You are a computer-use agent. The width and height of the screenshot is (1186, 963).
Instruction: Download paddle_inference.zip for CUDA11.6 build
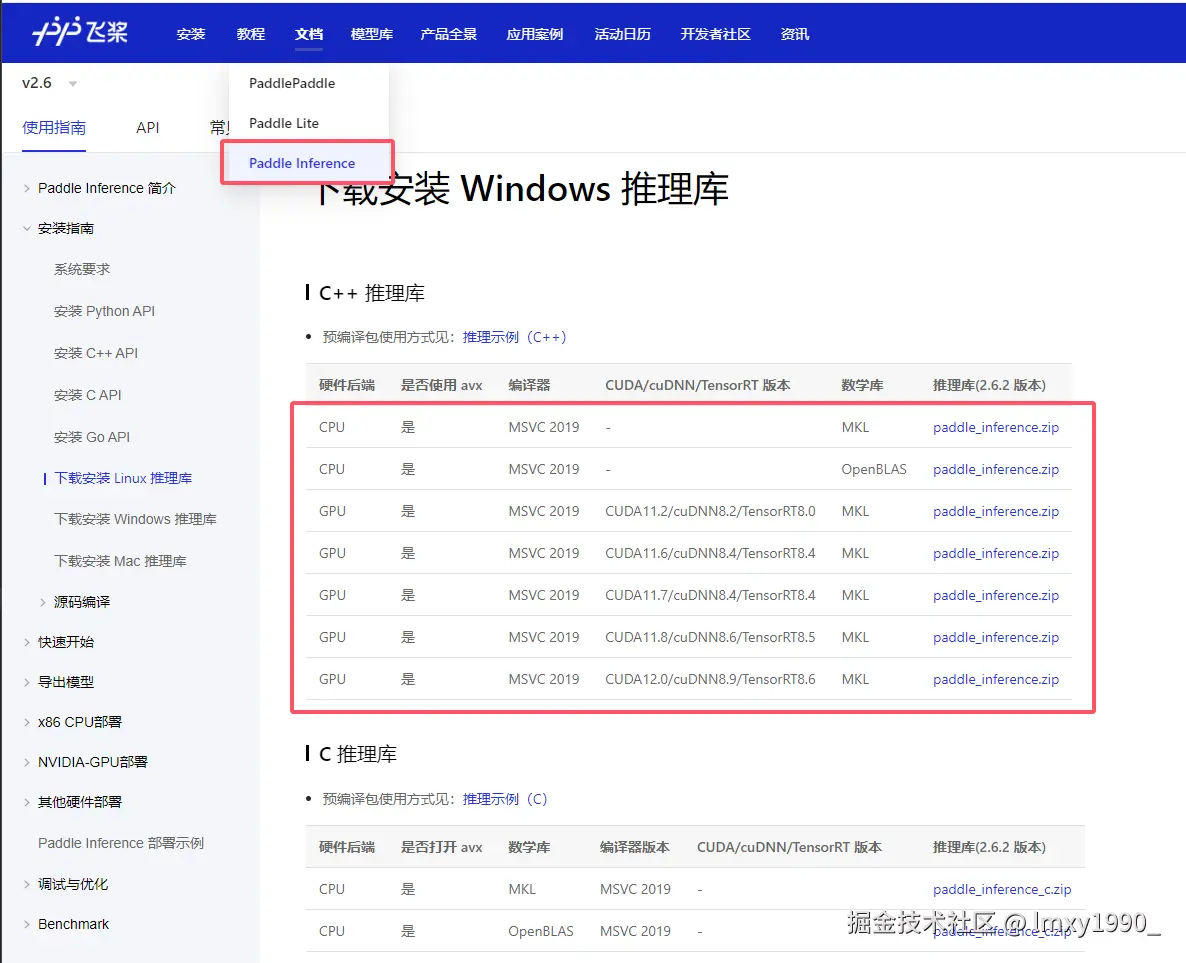coord(995,554)
